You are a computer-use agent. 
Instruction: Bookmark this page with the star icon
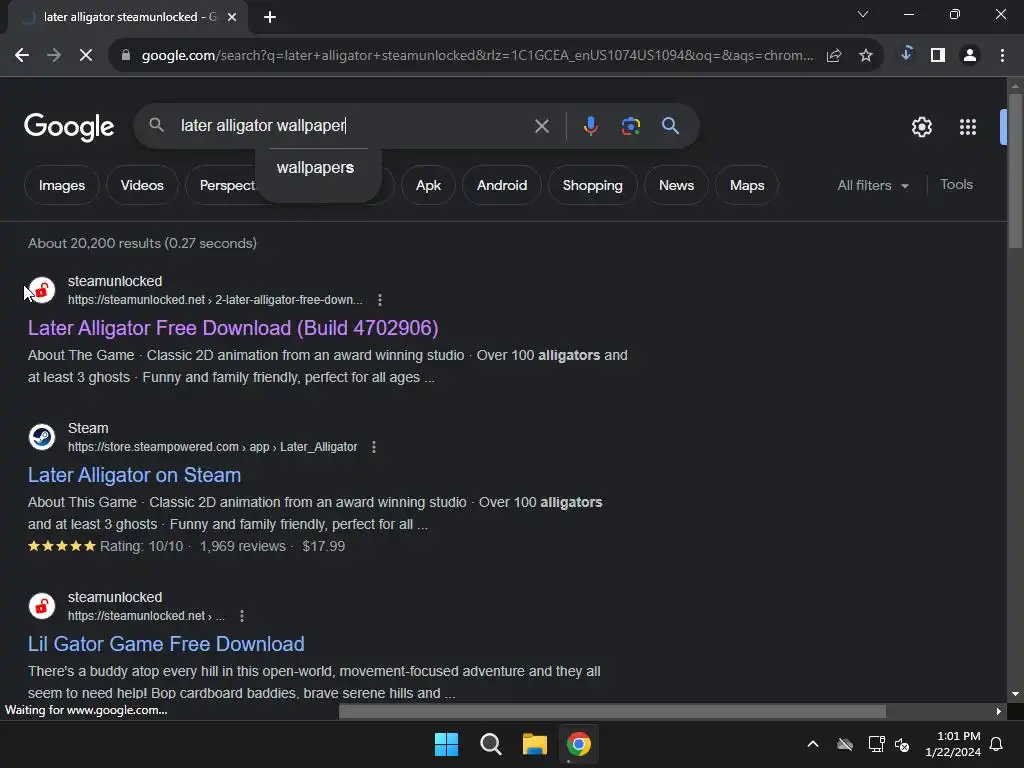866,56
